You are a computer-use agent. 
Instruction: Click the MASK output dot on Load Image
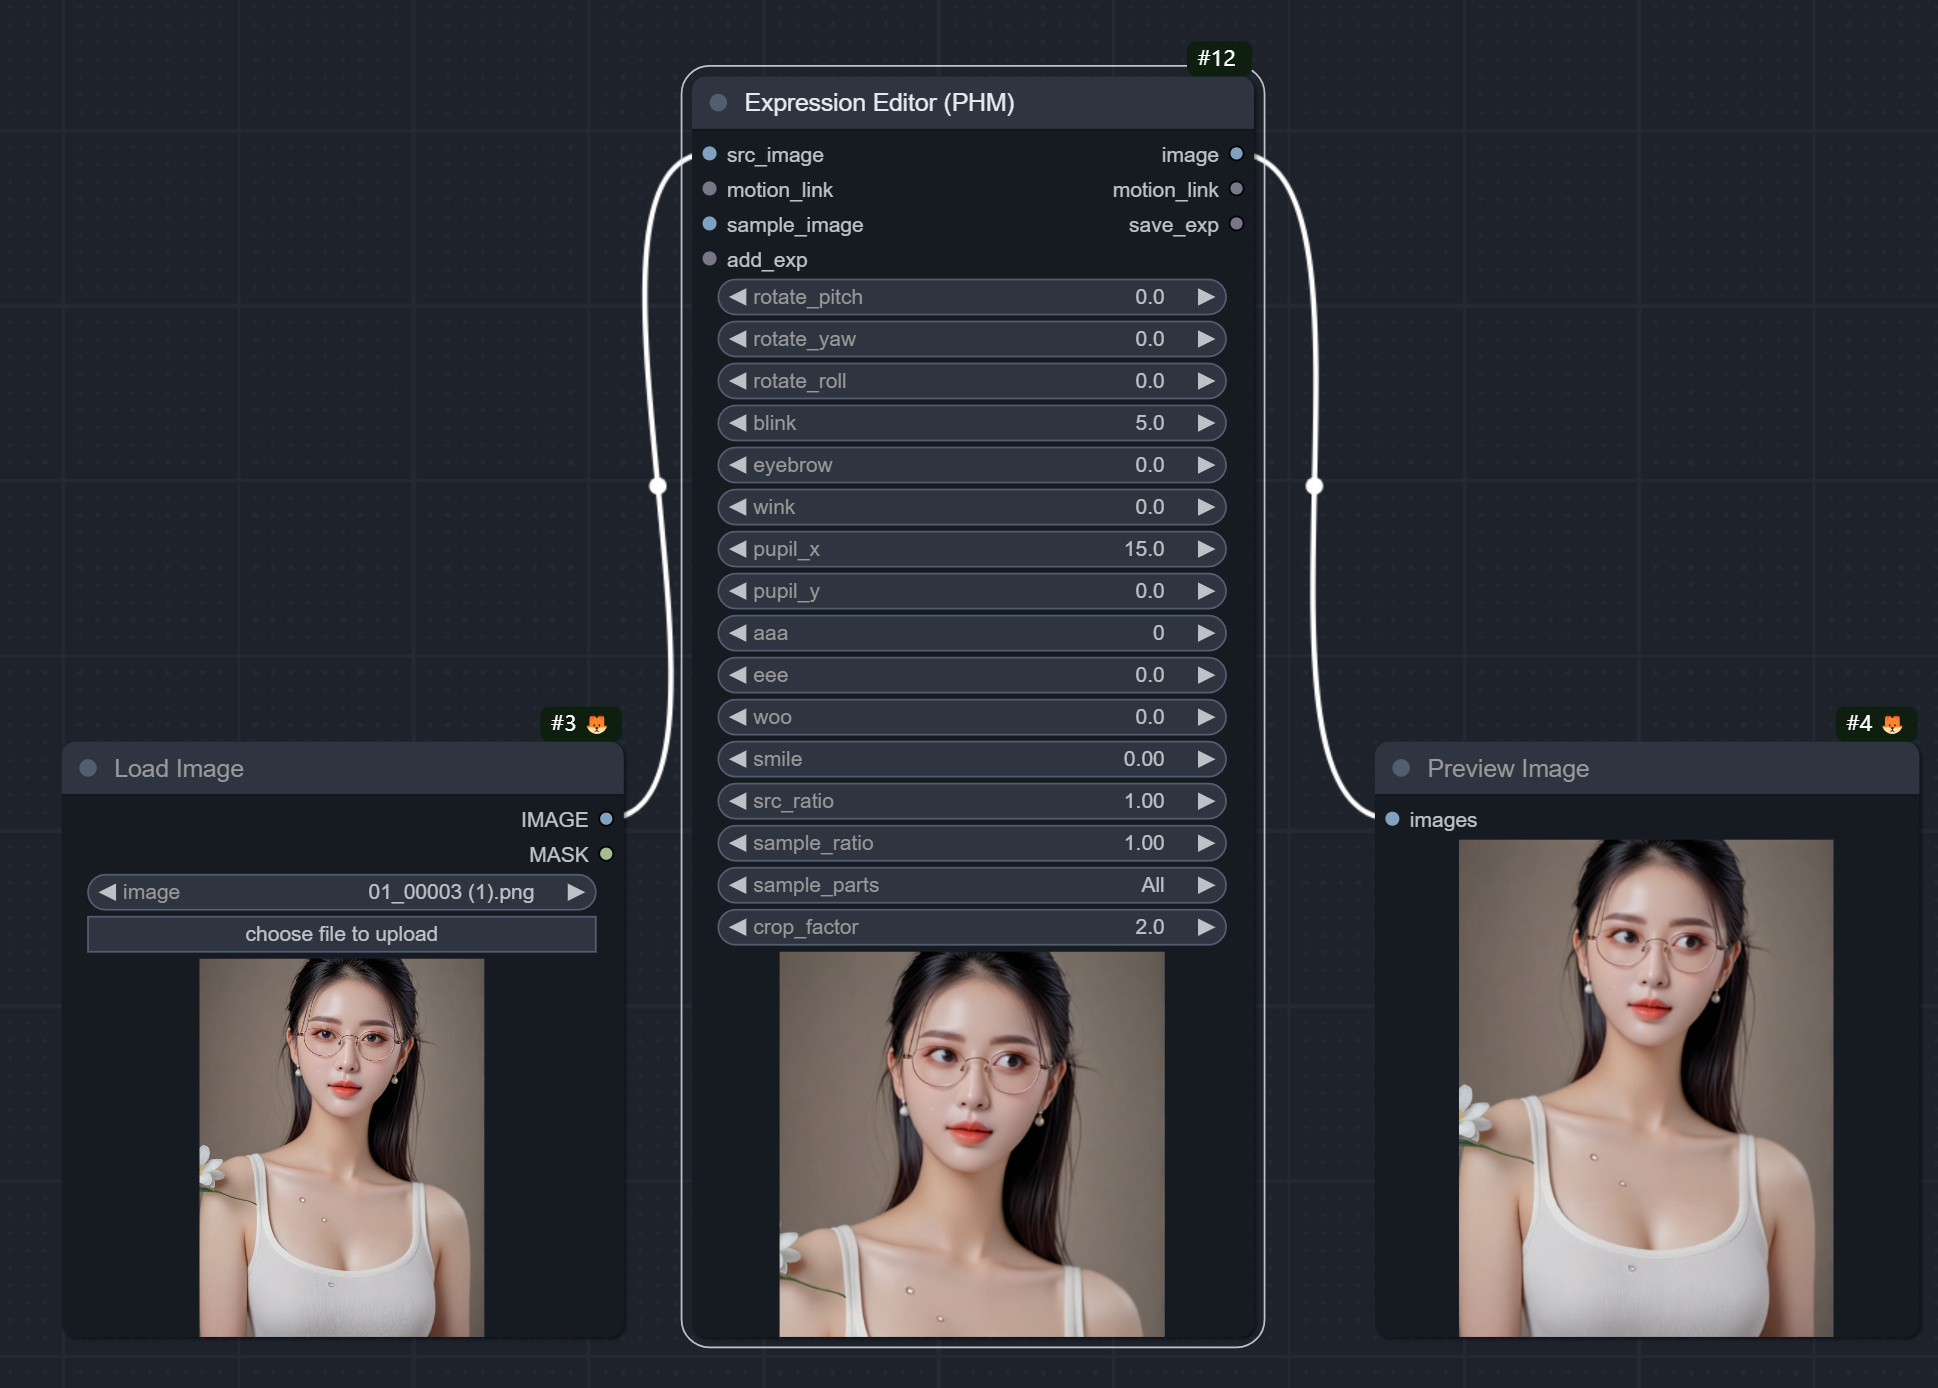(x=606, y=855)
